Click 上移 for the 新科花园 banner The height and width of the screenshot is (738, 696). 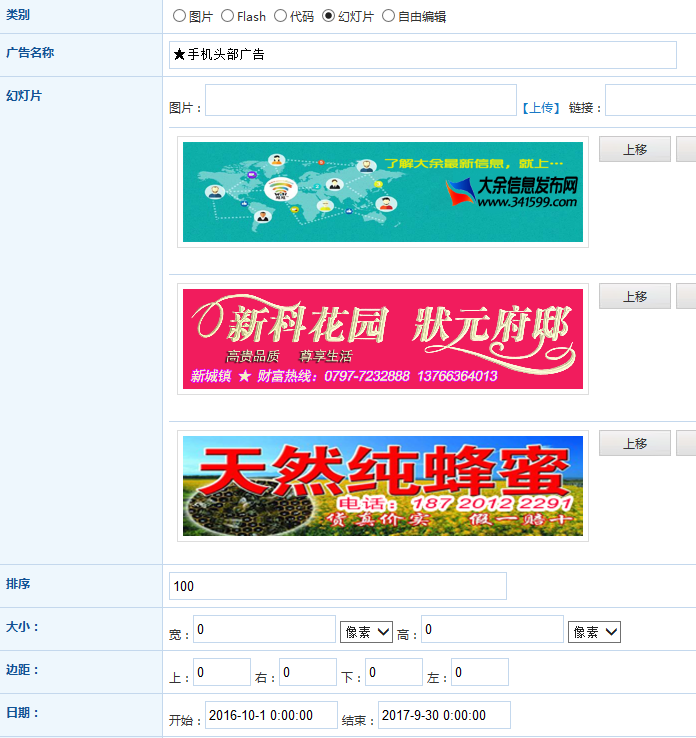click(634, 296)
